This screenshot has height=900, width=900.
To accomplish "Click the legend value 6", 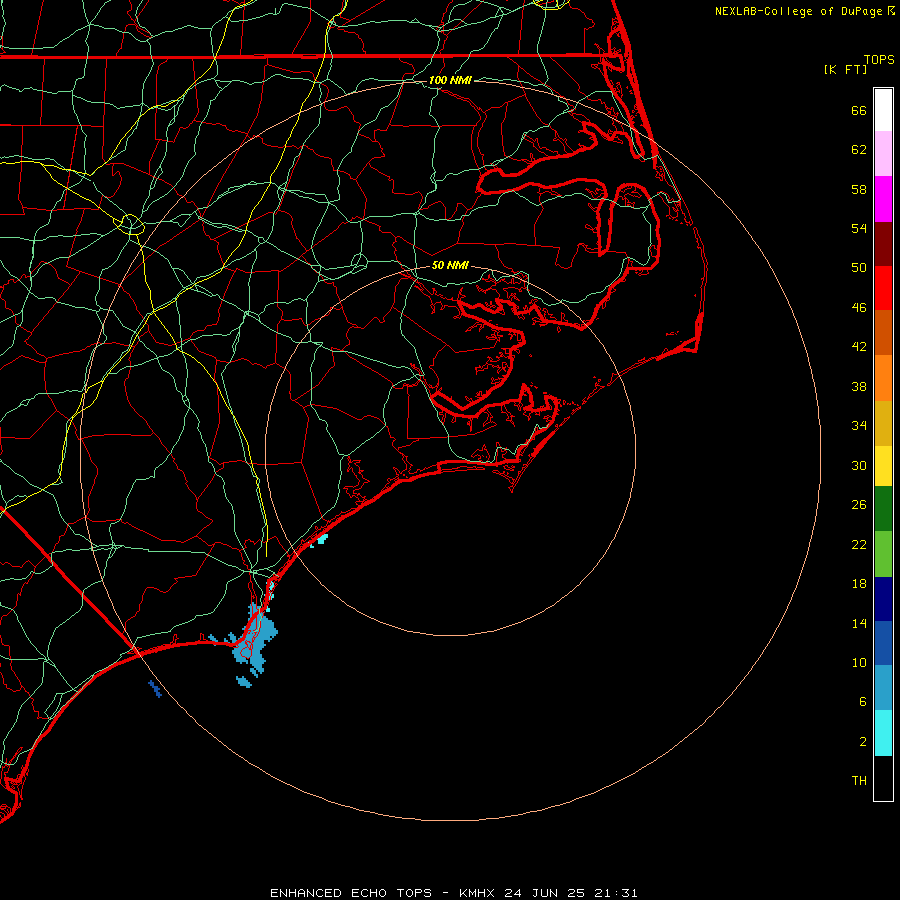I will pos(863,702).
